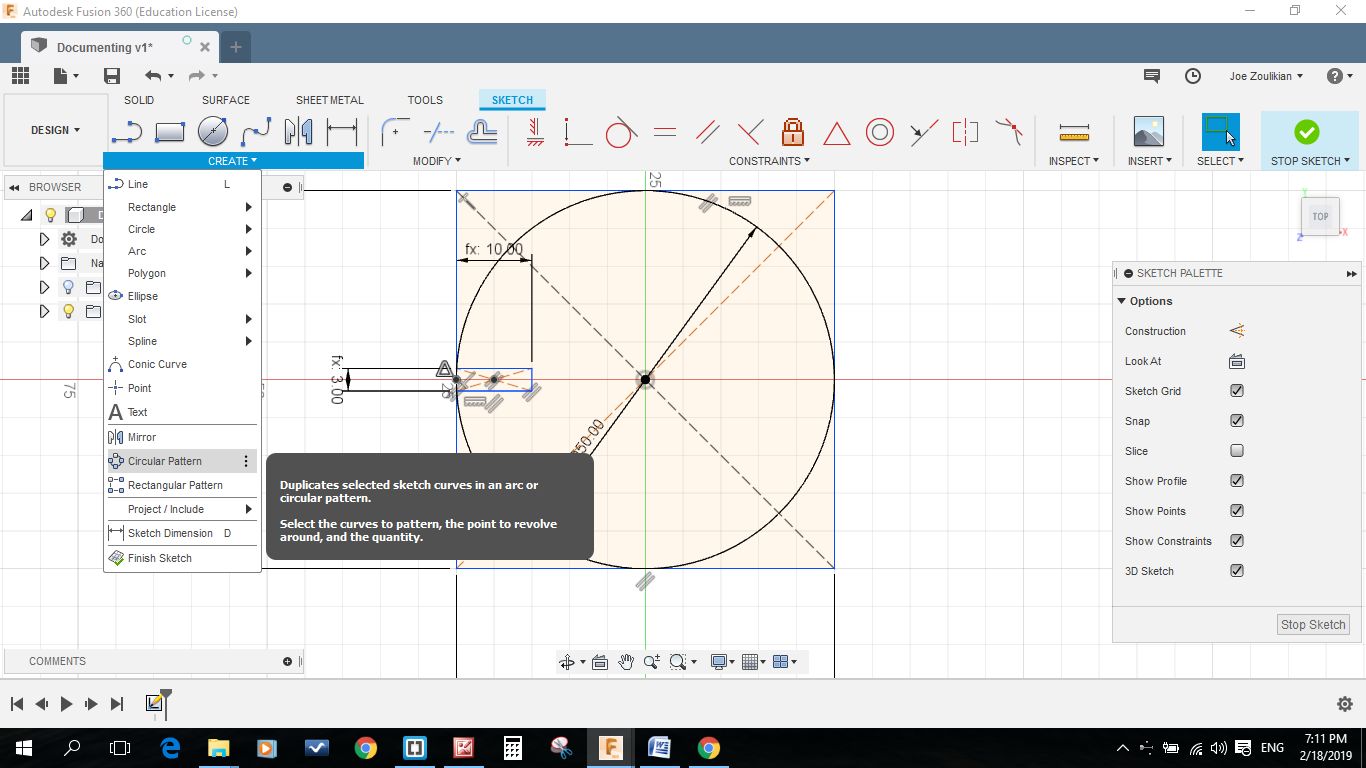Enable the Slice checkbox

coord(1237,451)
